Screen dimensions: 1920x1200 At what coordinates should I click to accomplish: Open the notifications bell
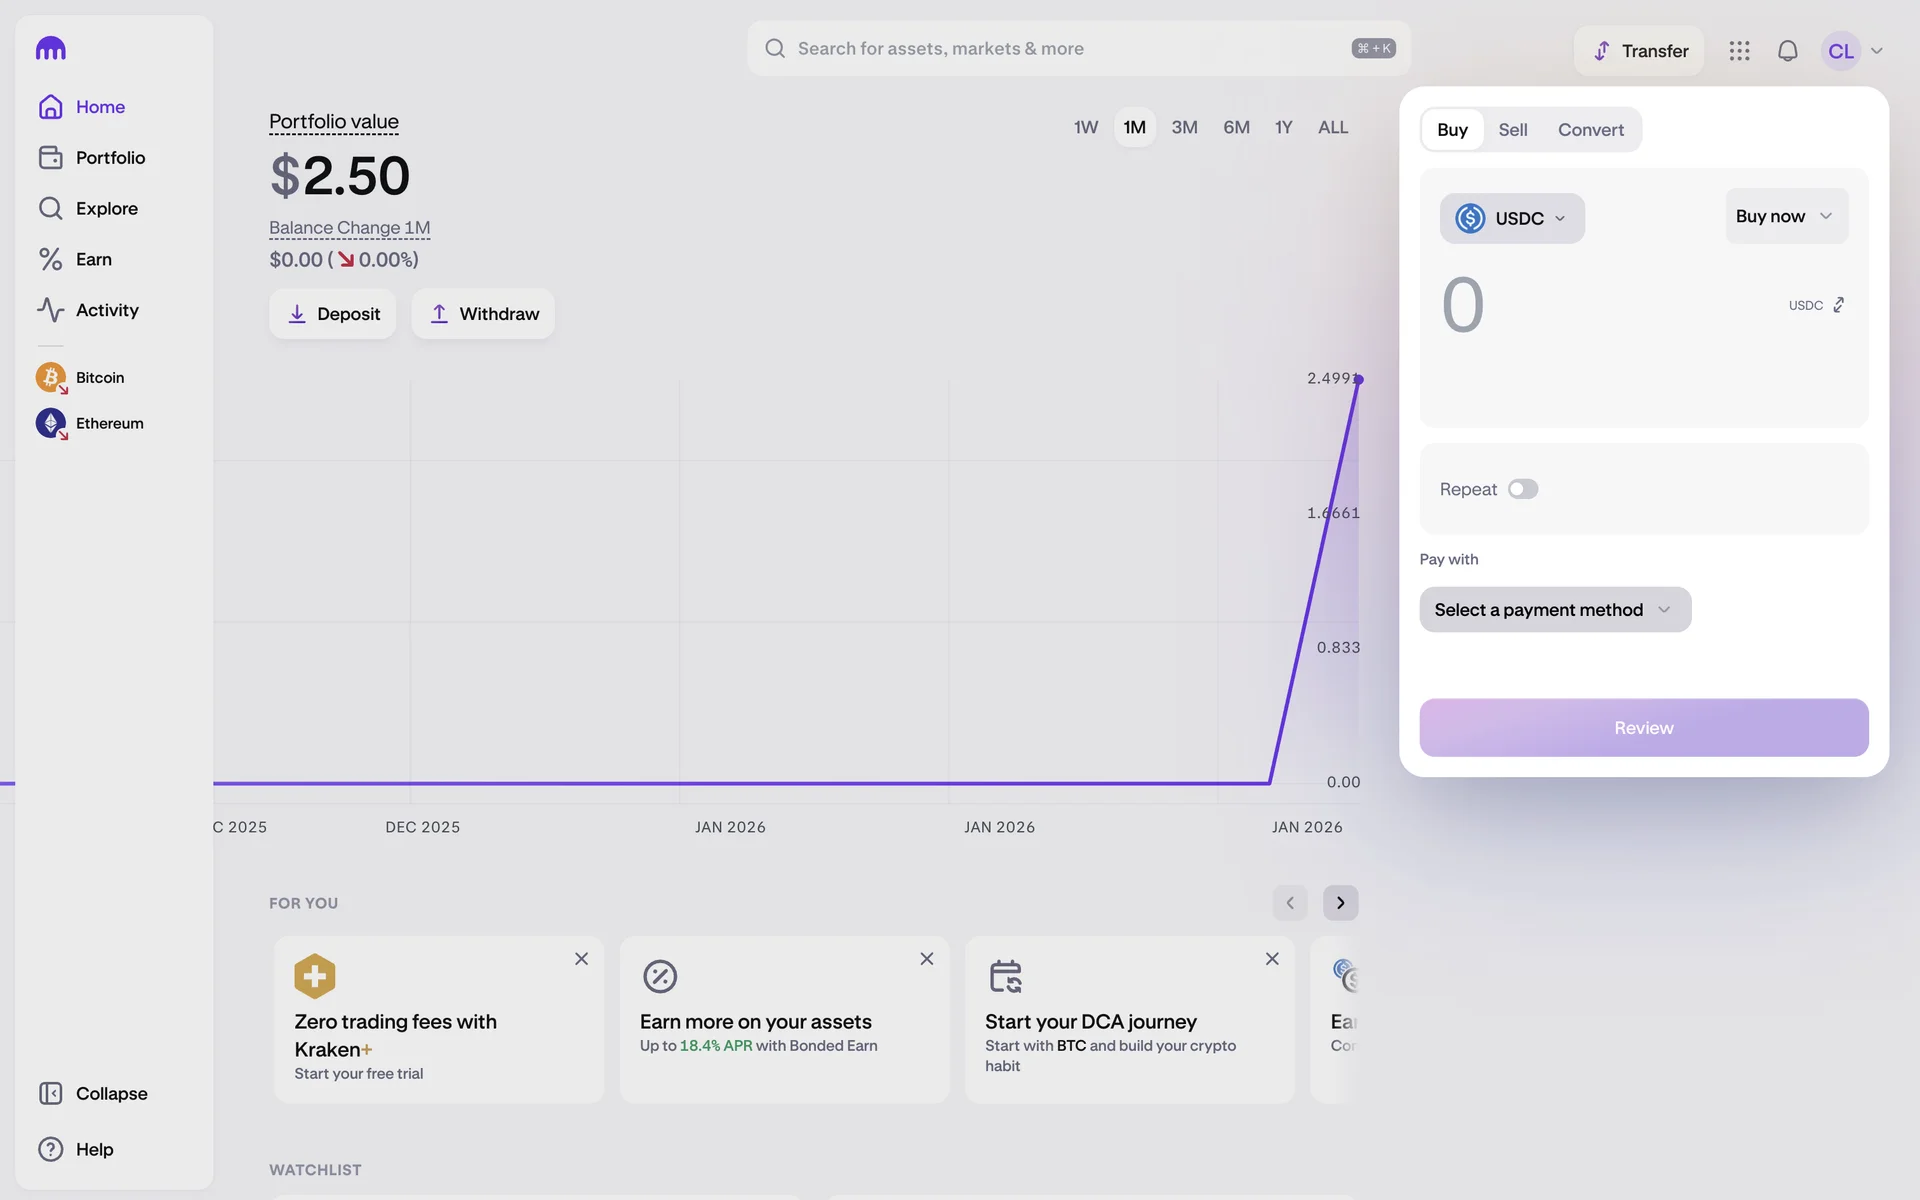click(x=1787, y=51)
